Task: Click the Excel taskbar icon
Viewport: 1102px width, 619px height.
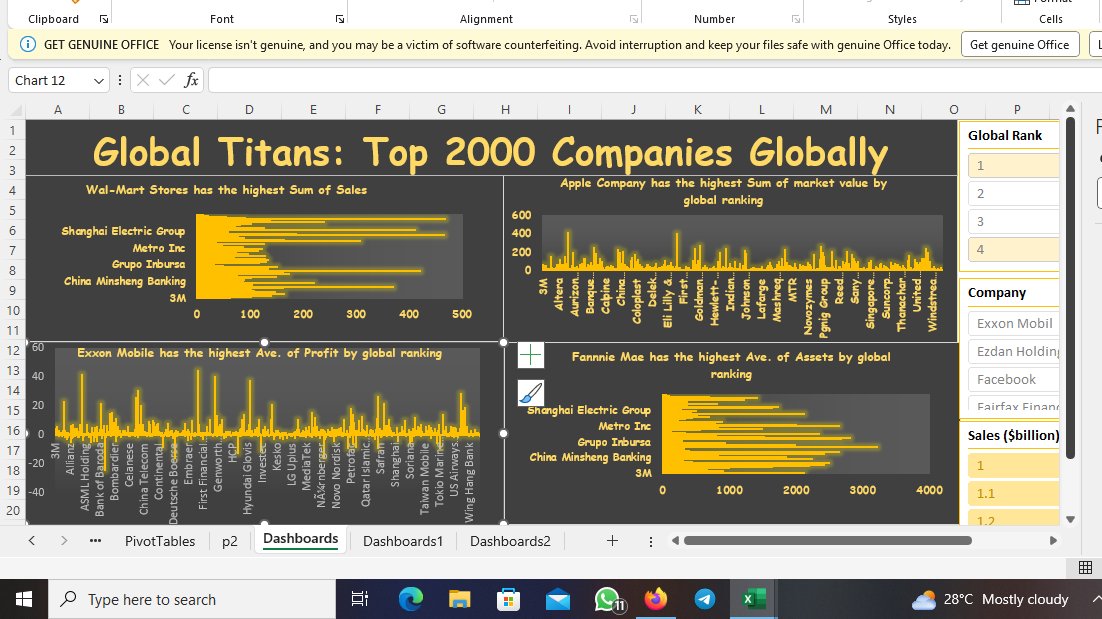Action: (x=753, y=599)
